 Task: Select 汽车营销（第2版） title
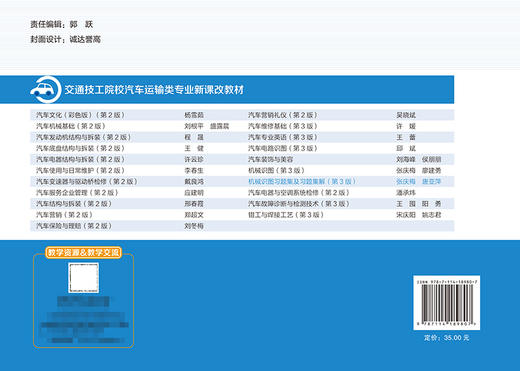click(64, 215)
